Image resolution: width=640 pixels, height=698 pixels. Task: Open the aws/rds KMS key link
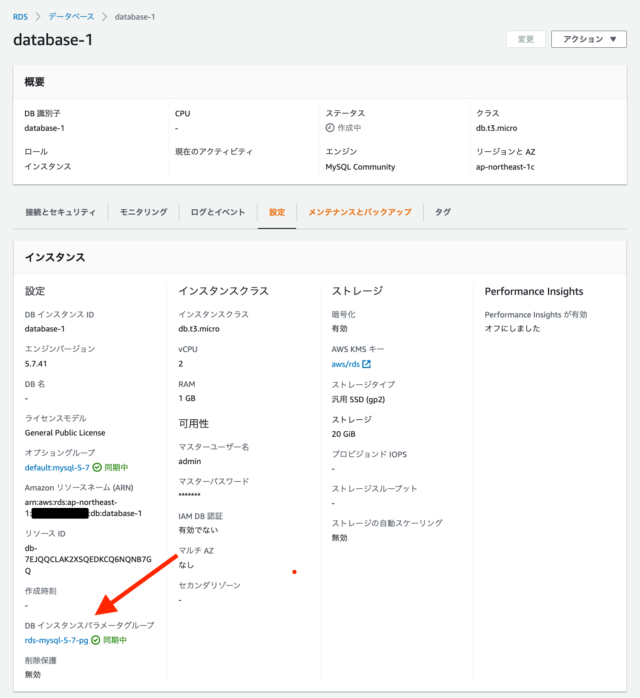point(345,364)
